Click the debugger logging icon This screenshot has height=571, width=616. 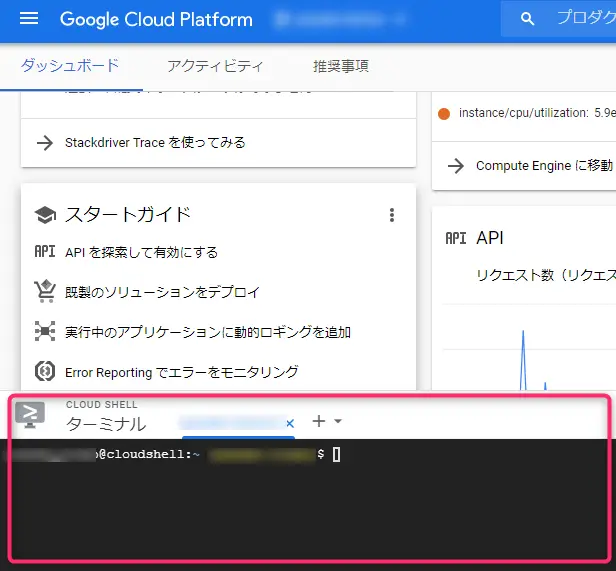pyautogui.click(x=45, y=331)
